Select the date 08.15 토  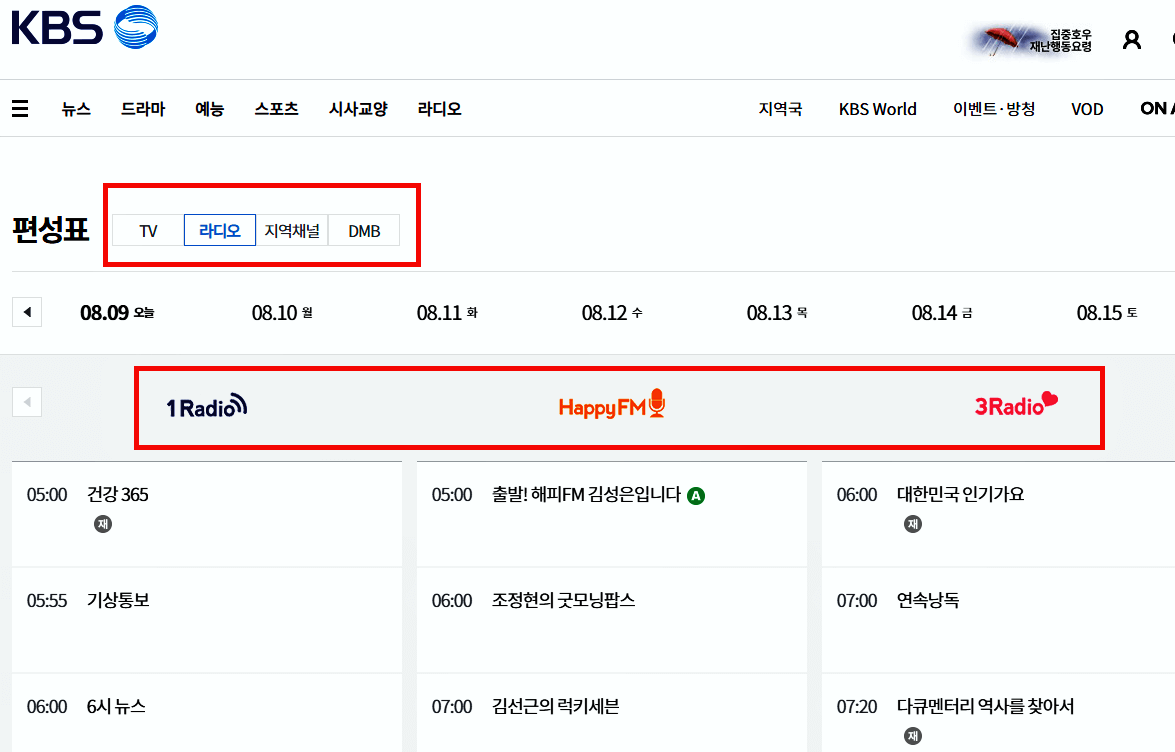[1106, 312]
